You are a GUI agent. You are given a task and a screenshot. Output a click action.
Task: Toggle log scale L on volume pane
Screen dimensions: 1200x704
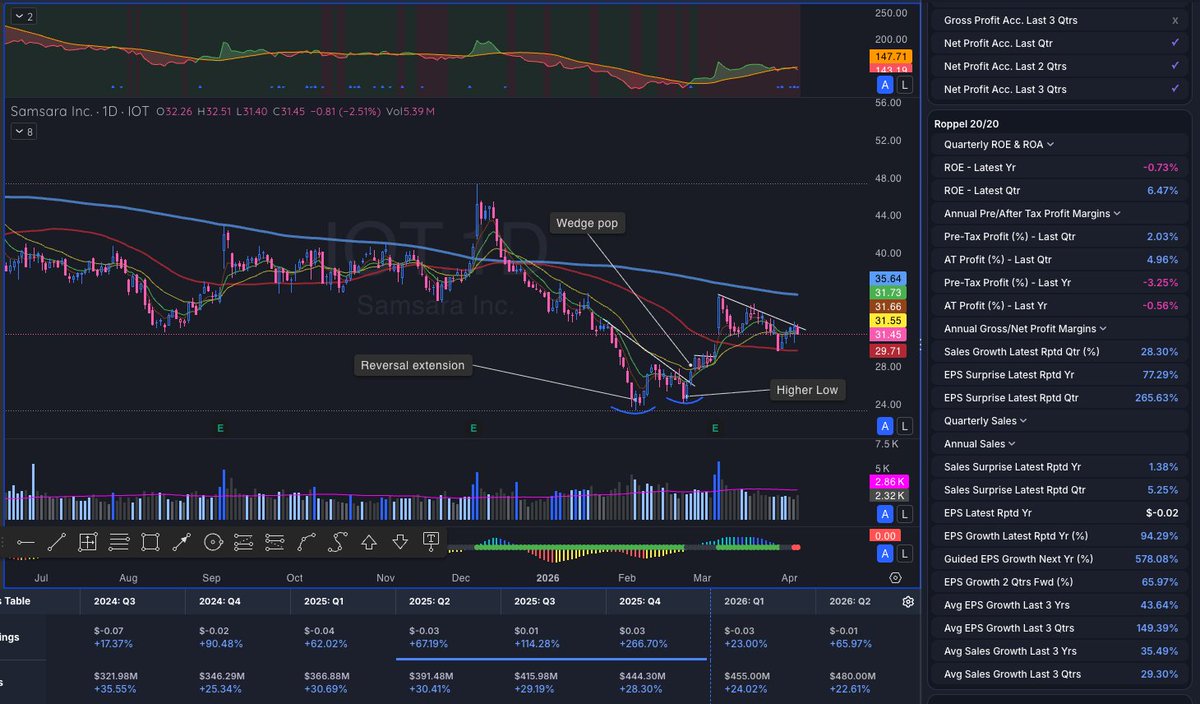(905, 514)
